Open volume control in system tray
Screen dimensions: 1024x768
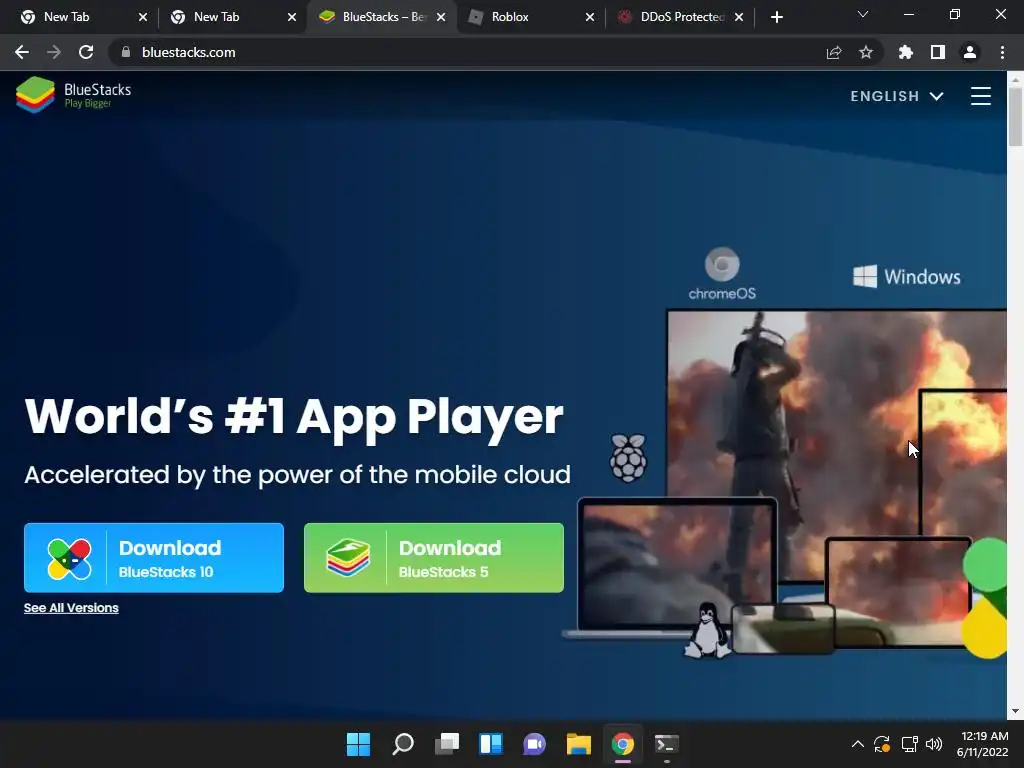tap(935, 744)
